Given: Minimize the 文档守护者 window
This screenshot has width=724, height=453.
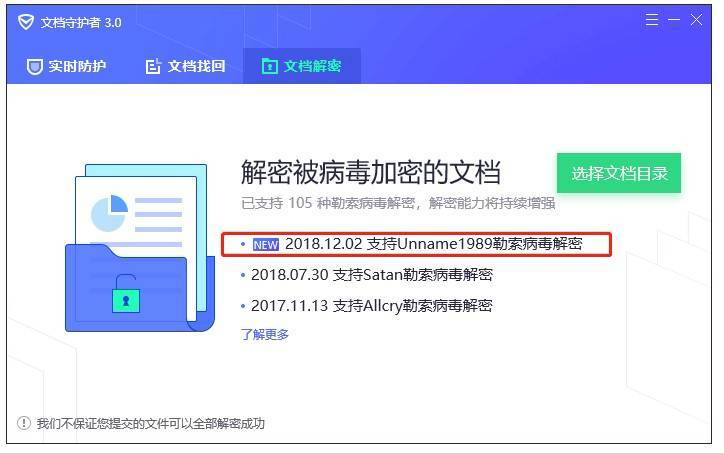Looking at the screenshot, I should tap(674, 20).
